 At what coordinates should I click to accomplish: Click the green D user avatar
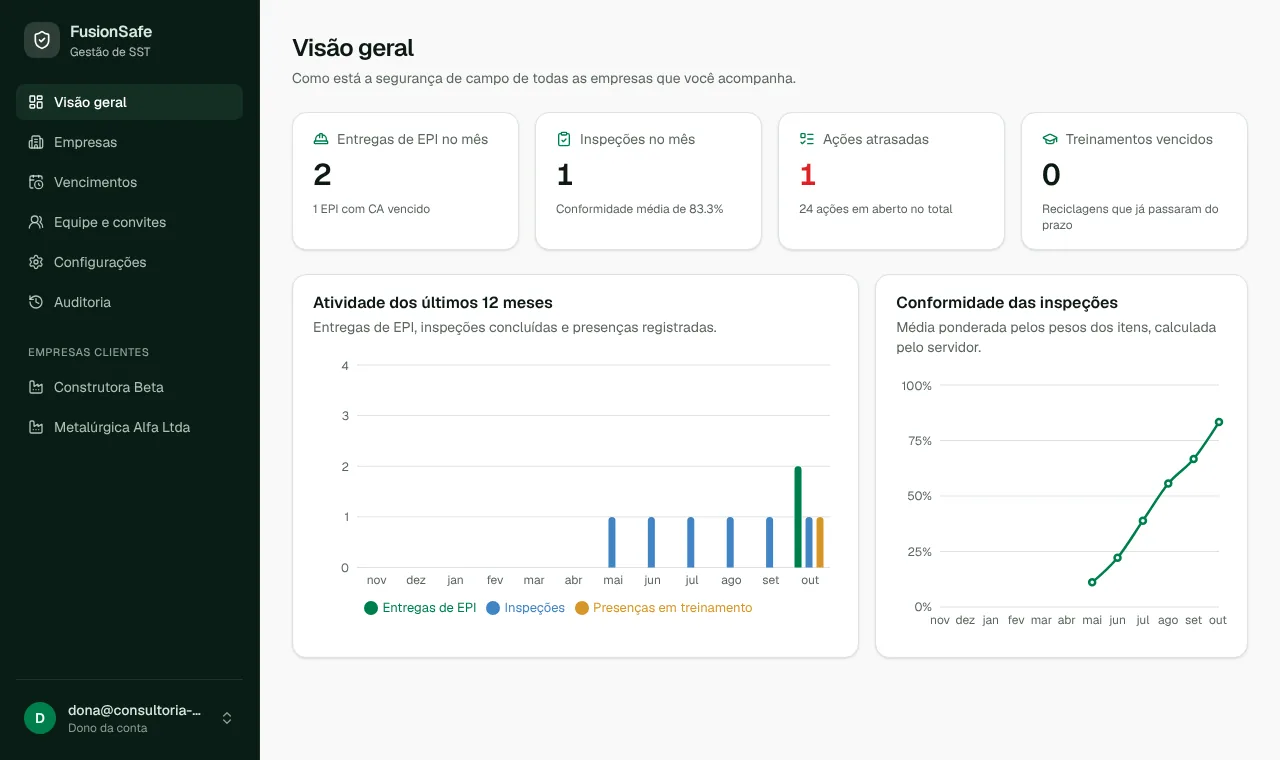coord(40,718)
